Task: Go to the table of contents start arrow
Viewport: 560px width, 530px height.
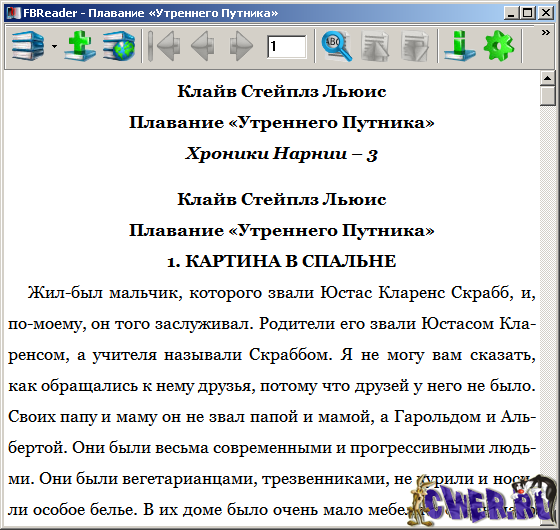Action: point(163,46)
